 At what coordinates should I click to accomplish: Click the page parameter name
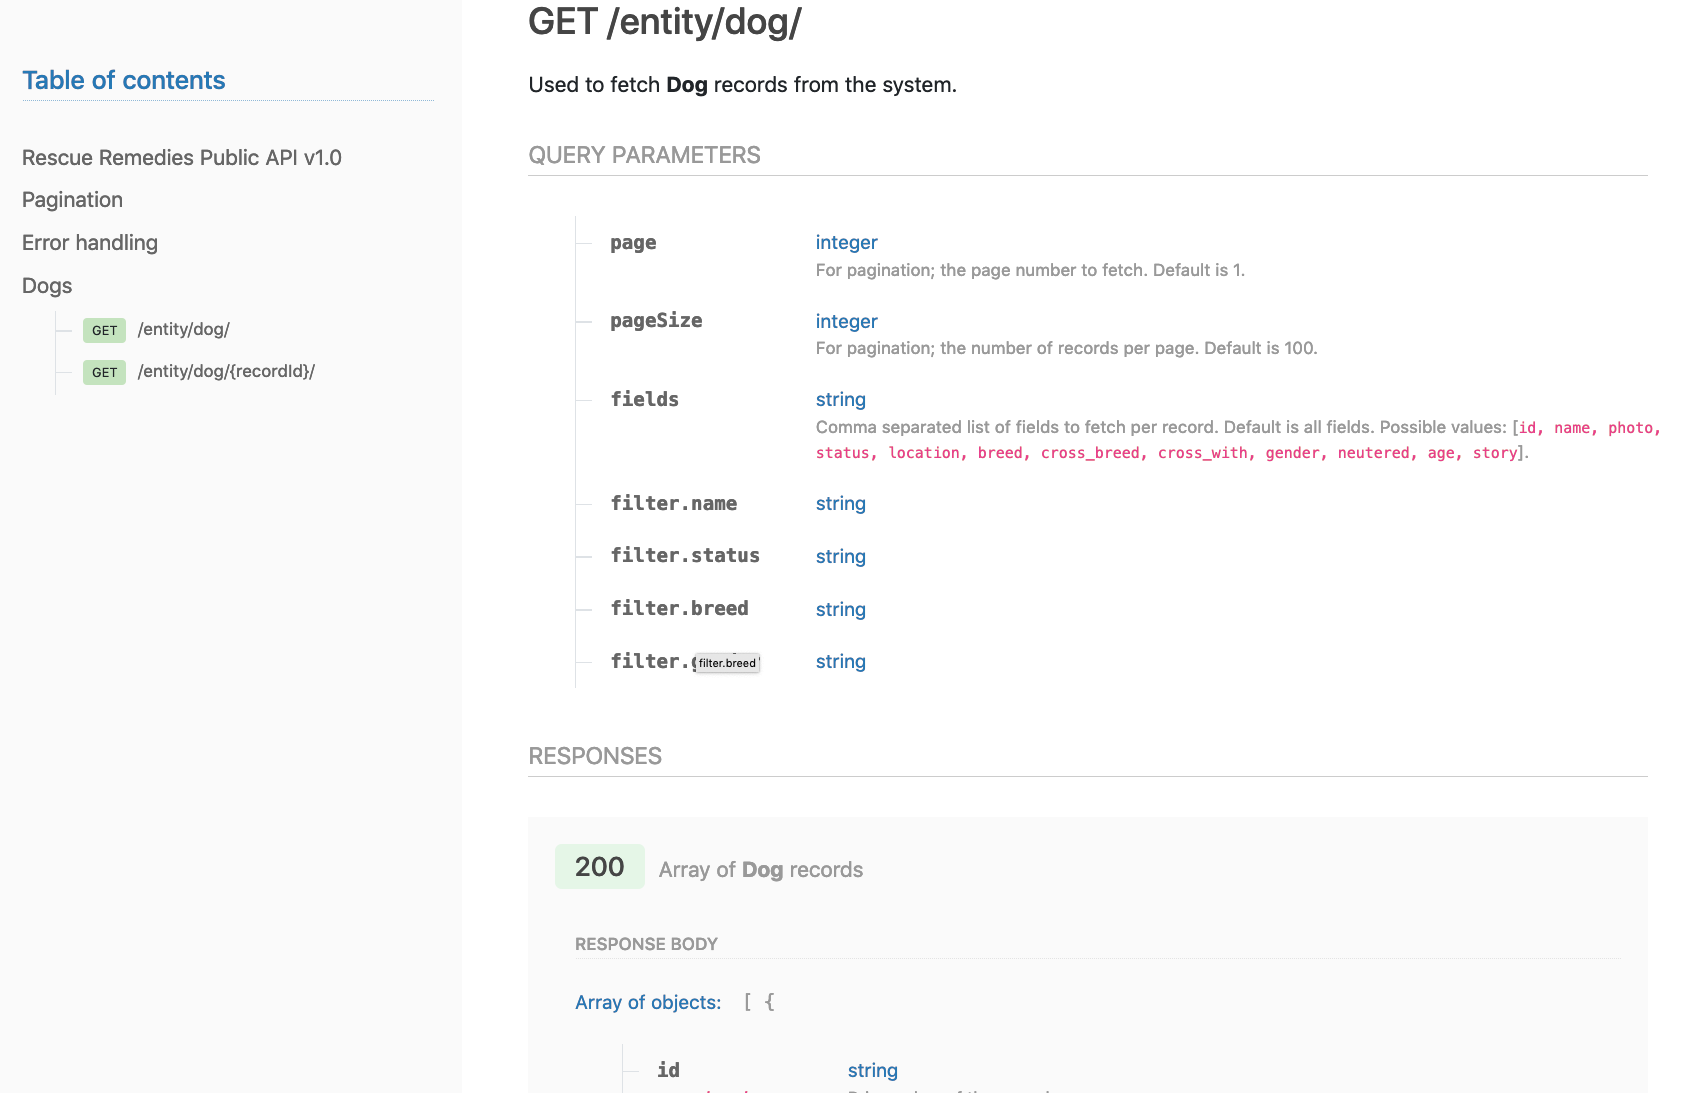click(x=633, y=243)
